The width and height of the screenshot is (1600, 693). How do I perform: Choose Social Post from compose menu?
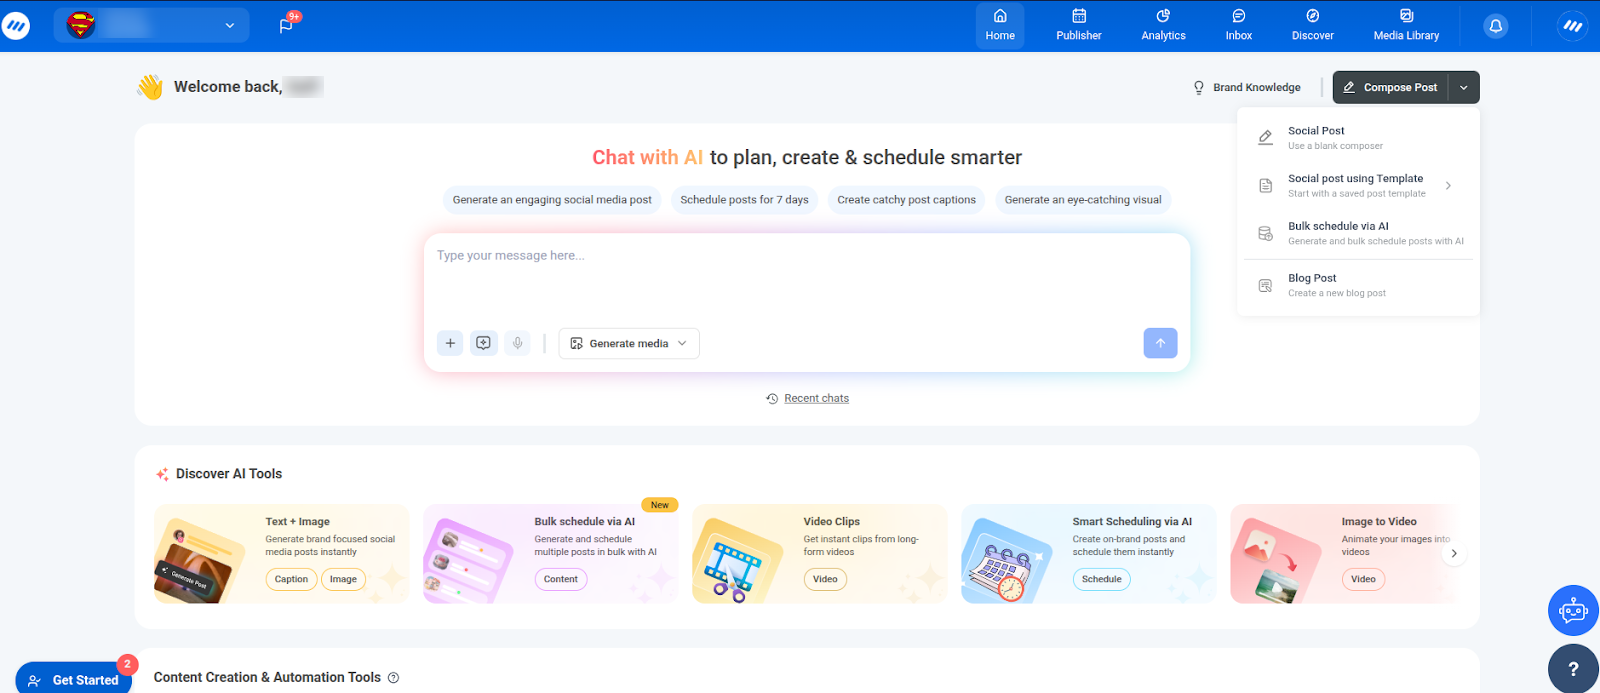tap(1358, 138)
